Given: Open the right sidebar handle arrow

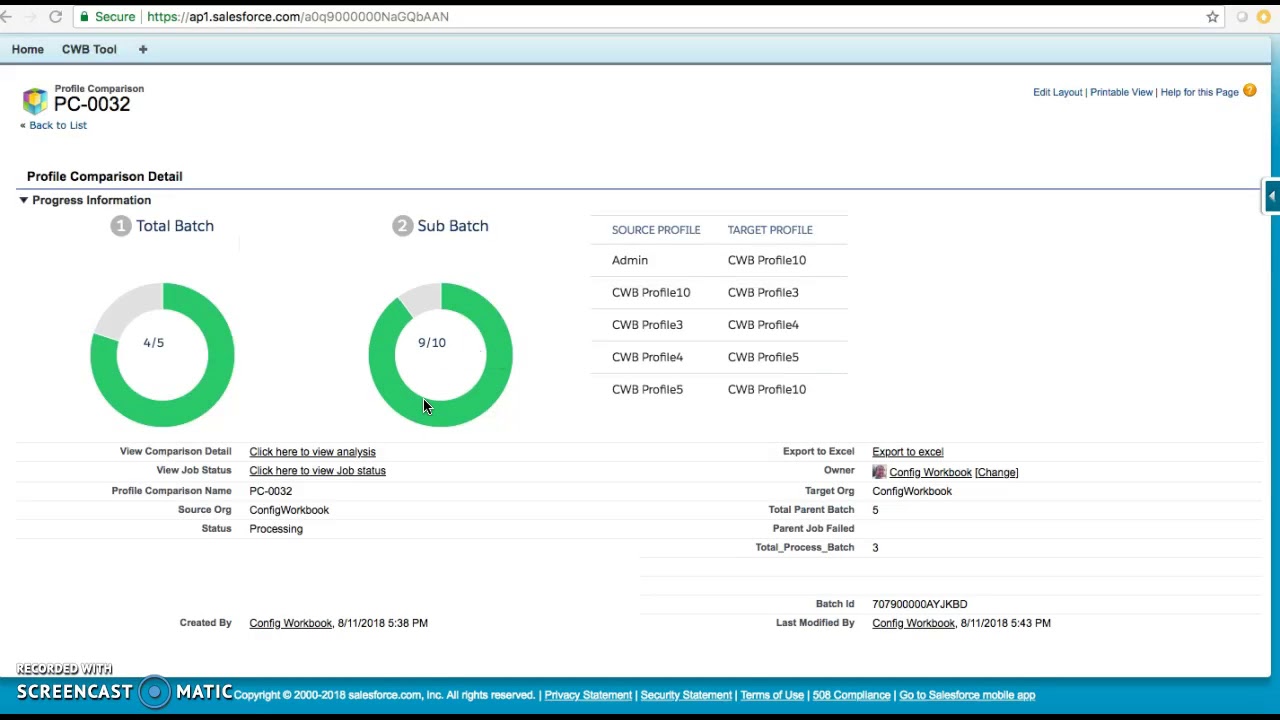Looking at the screenshot, I should (x=1272, y=196).
